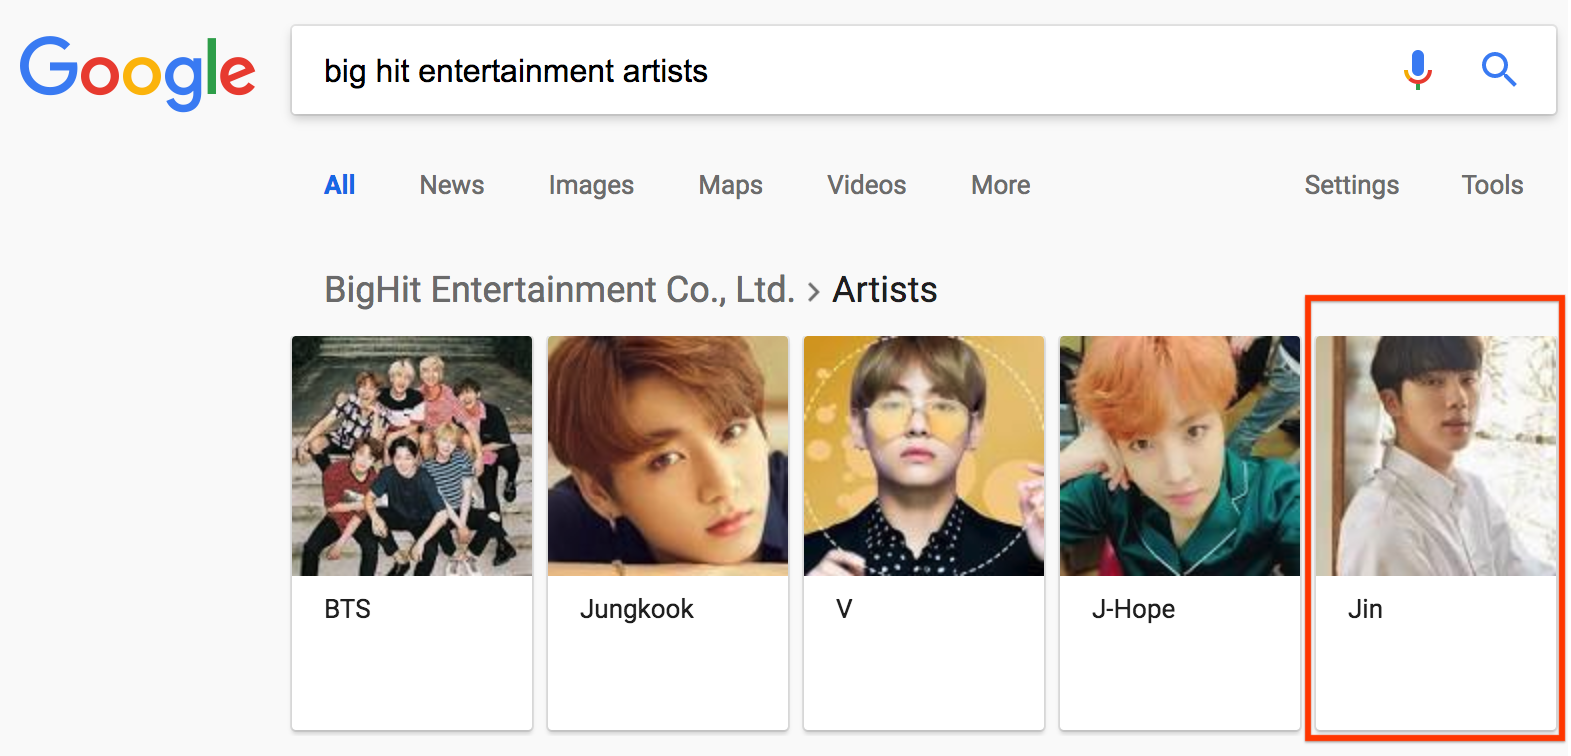The width and height of the screenshot is (1571, 756).
Task: Select the V artist thumbnail
Action: click(x=924, y=456)
